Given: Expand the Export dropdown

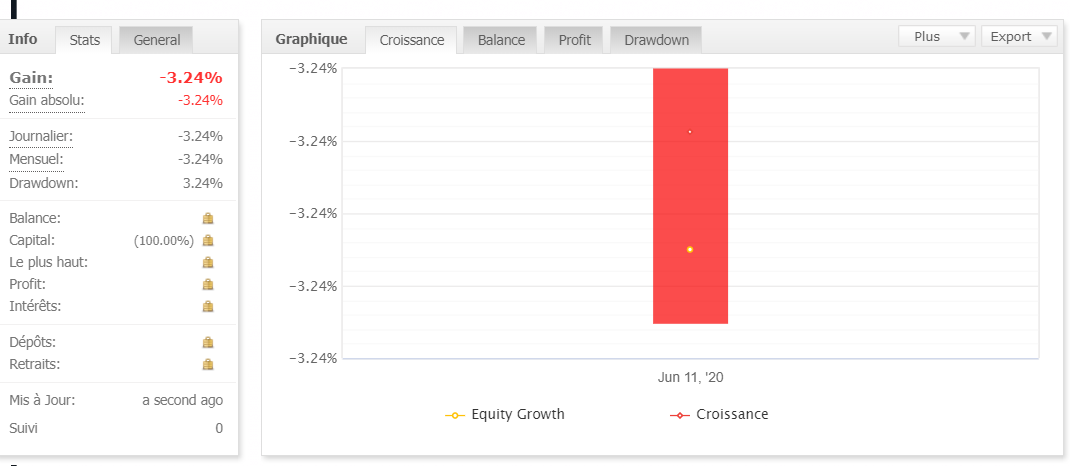Looking at the screenshot, I should coord(1019,37).
